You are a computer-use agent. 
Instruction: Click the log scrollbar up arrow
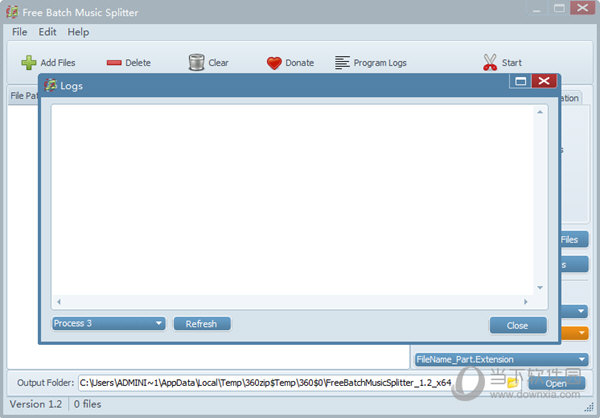pos(540,112)
